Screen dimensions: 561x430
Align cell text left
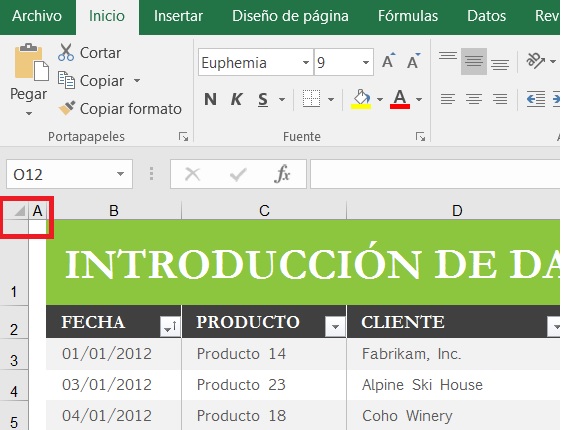pyautogui.click(x=448, y=99)
